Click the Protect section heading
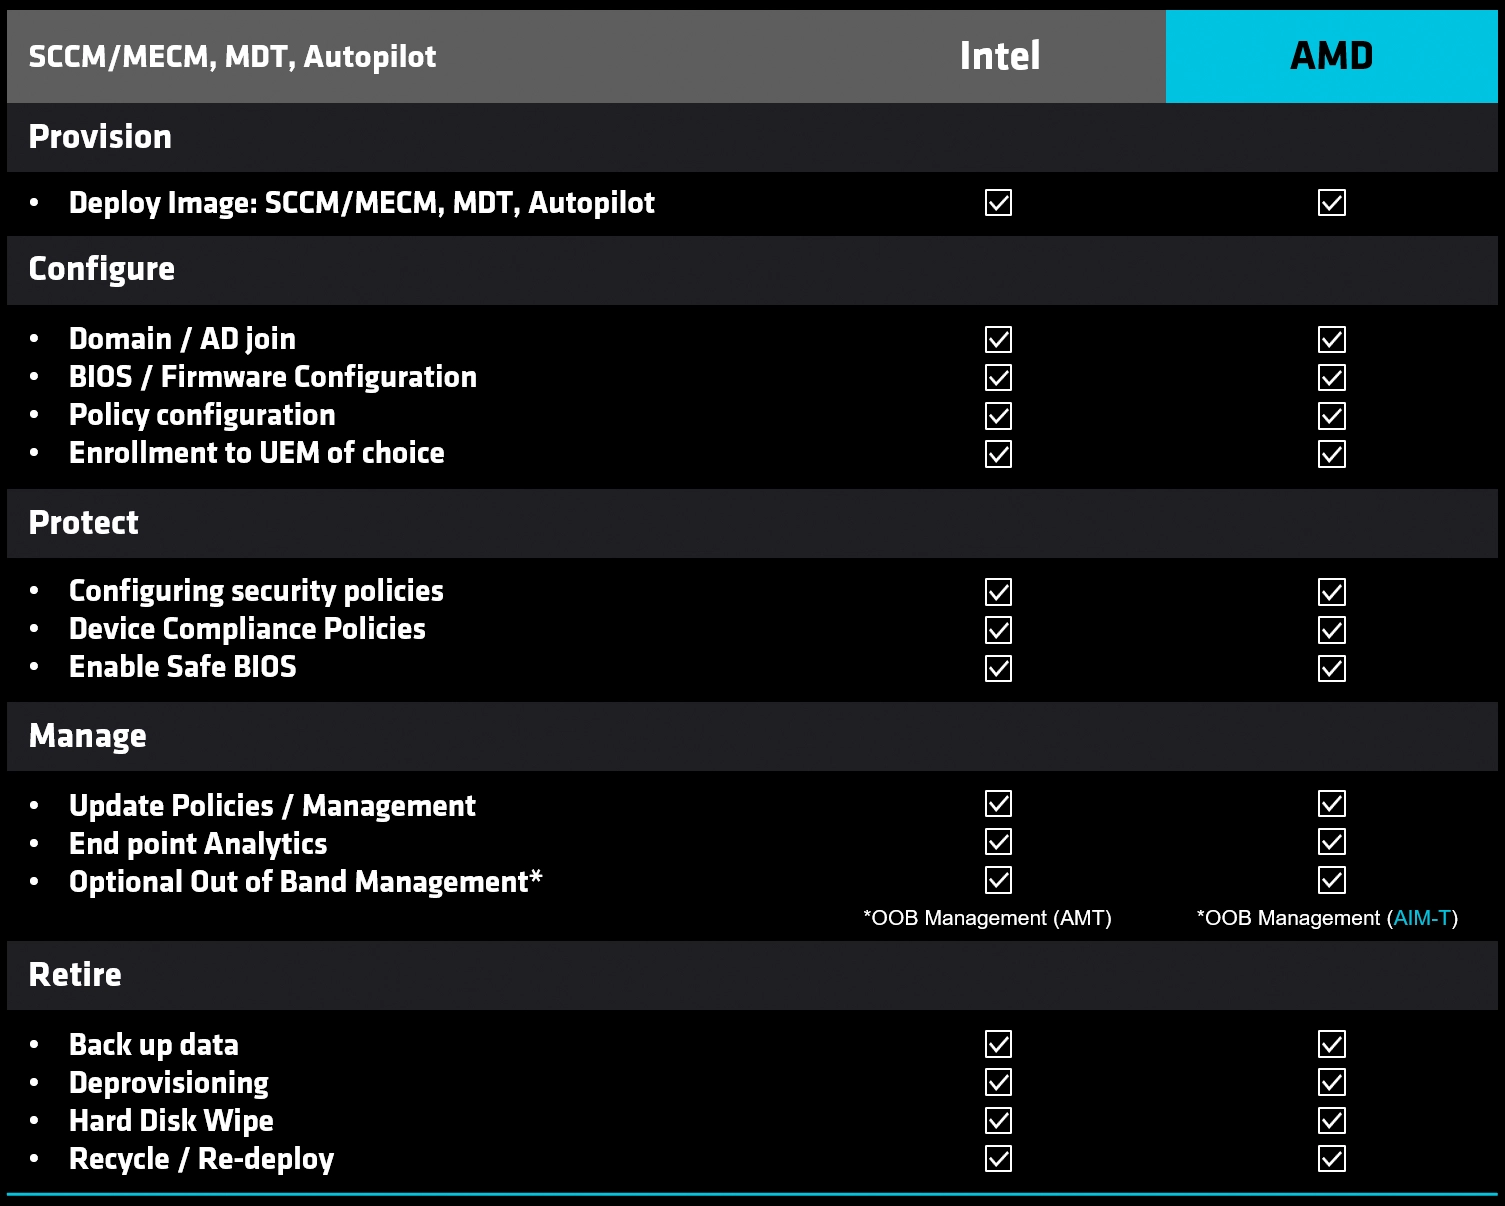The image size is (1505, 1206). tap(84, 523)
